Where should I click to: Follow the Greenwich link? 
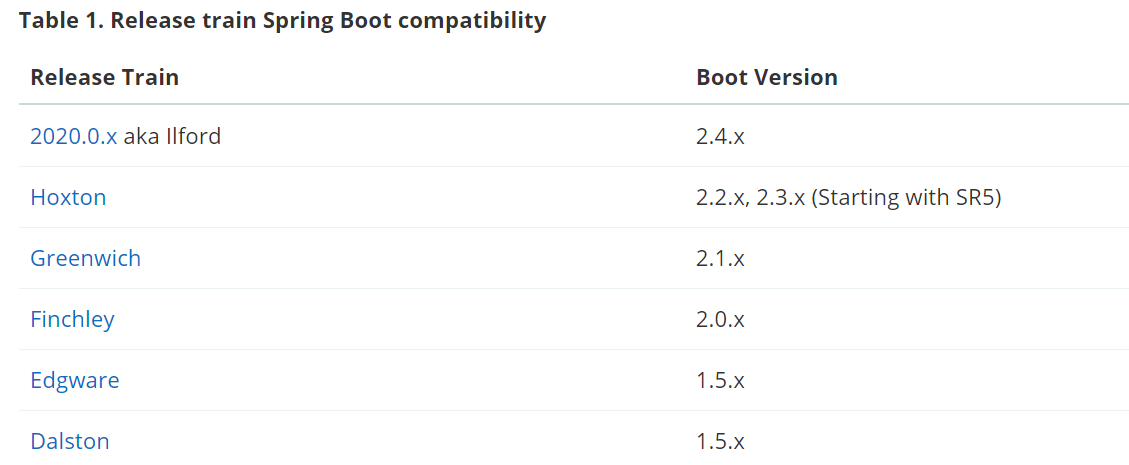point(85,258)
